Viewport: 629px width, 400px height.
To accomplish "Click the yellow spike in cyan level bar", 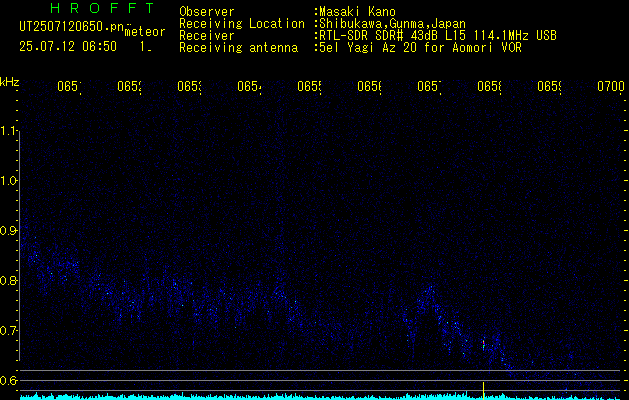I will click(x=483, y=390).
